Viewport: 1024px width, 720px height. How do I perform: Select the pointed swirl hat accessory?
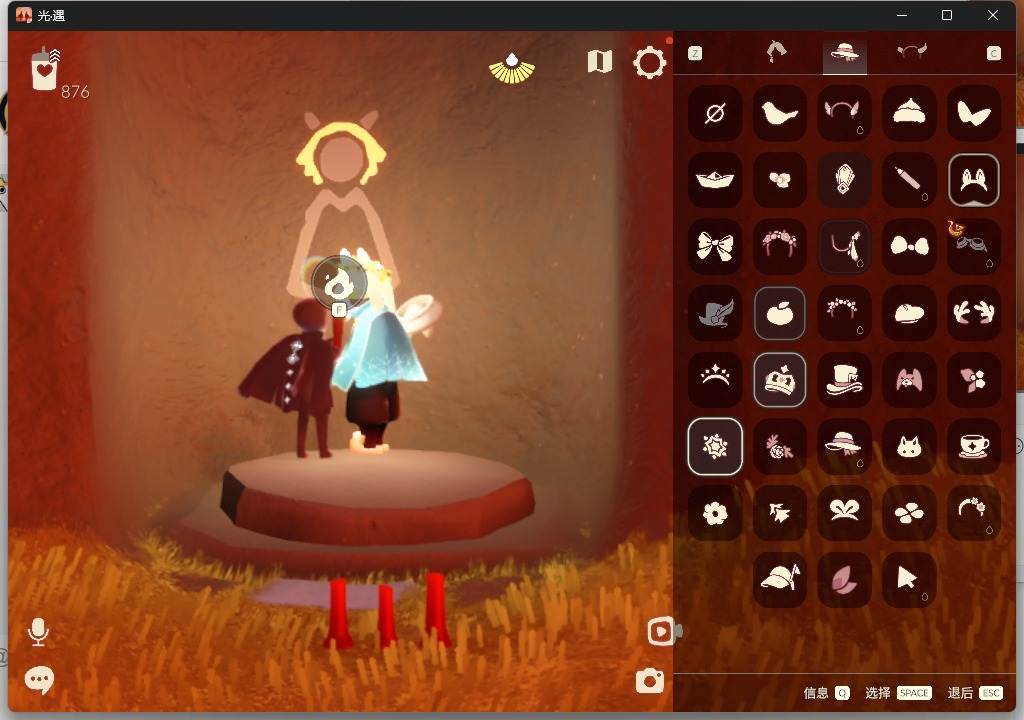[x=909, y=114]
